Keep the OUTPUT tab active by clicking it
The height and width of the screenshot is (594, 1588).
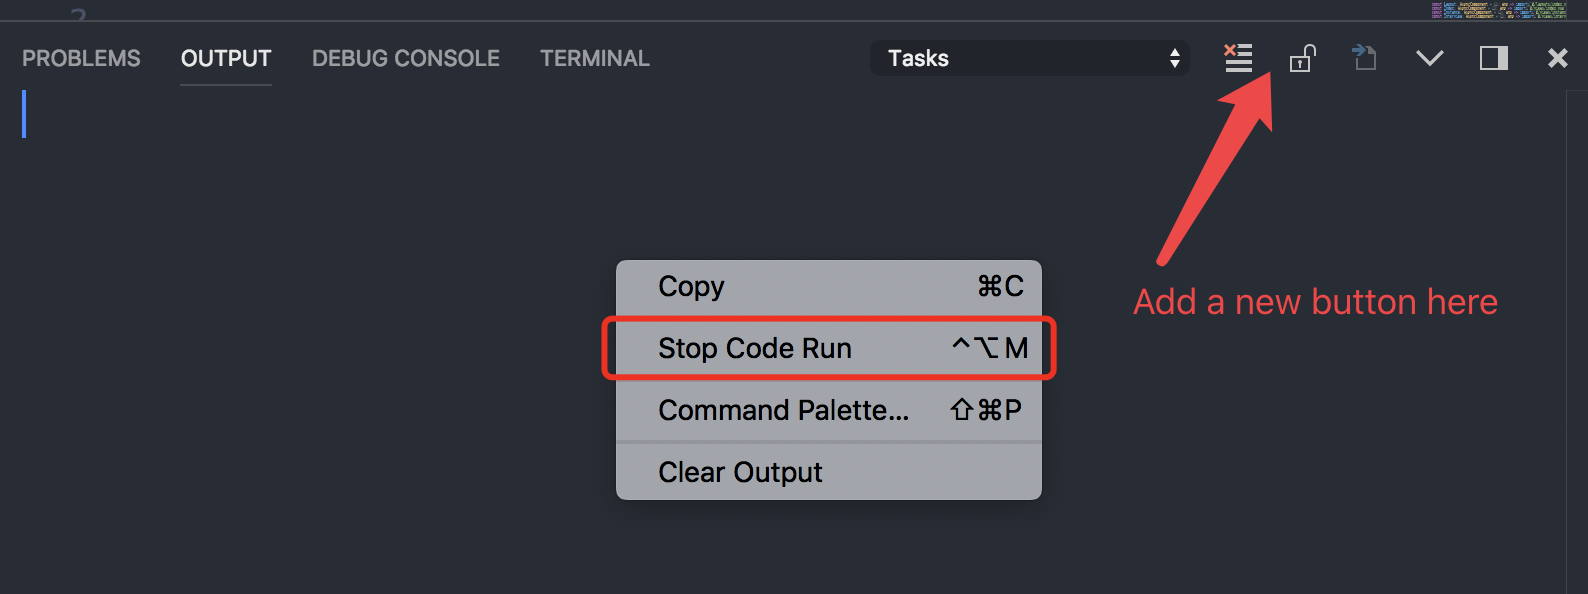(225, 58)
